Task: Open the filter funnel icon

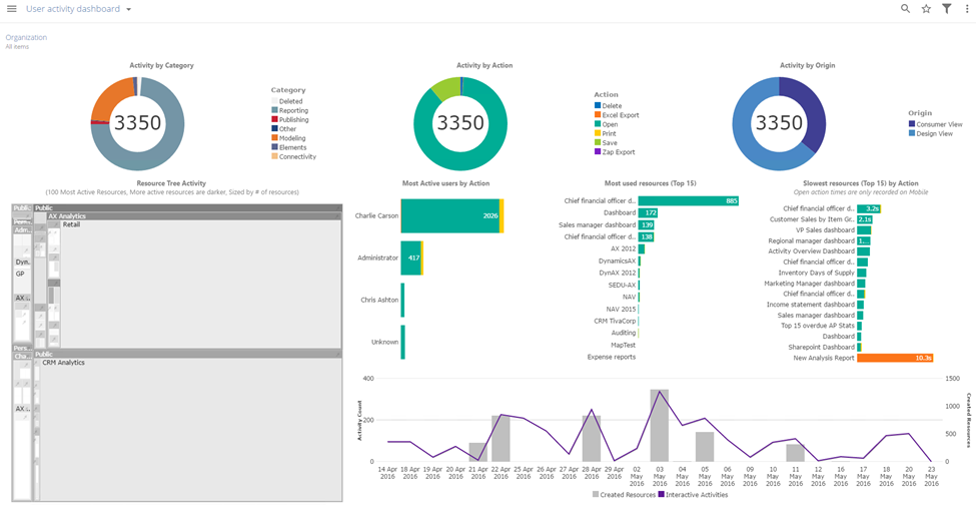Action: [x=946, y=9]
